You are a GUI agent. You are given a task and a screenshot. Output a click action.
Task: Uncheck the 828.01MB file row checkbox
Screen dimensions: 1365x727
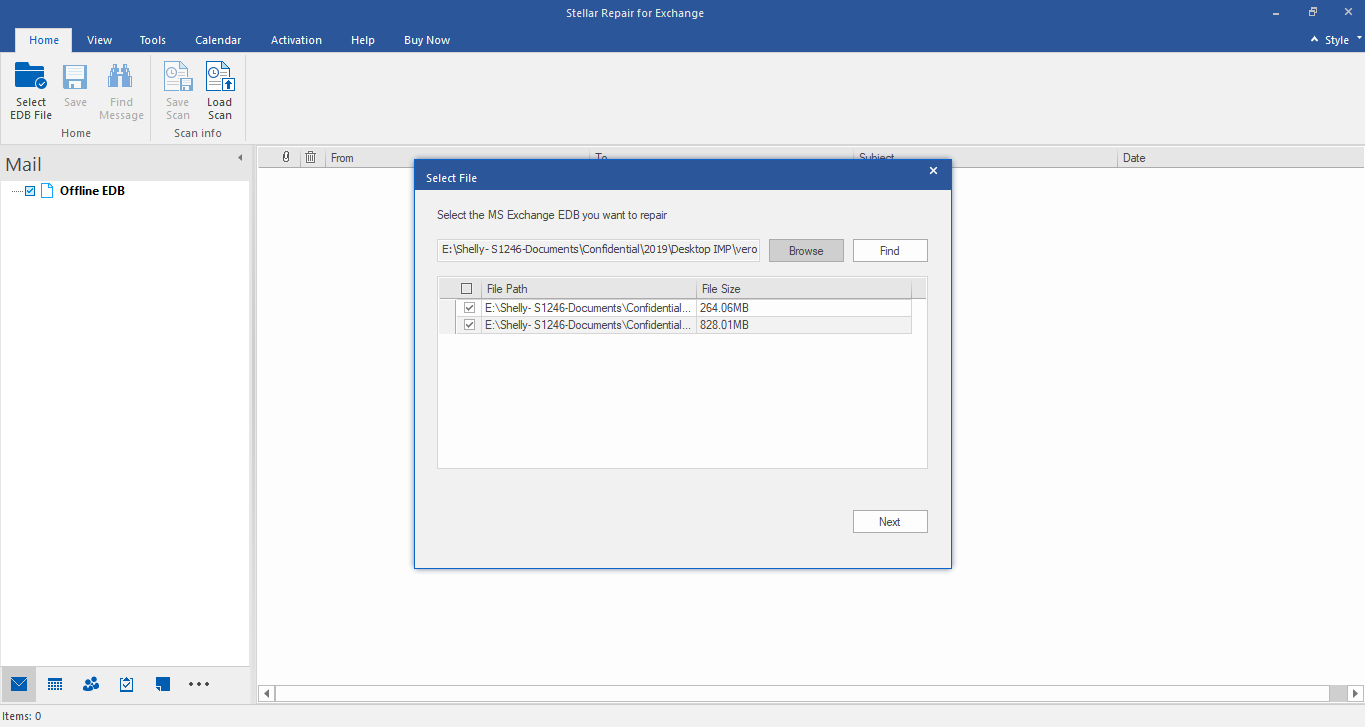tap(470, 325)
